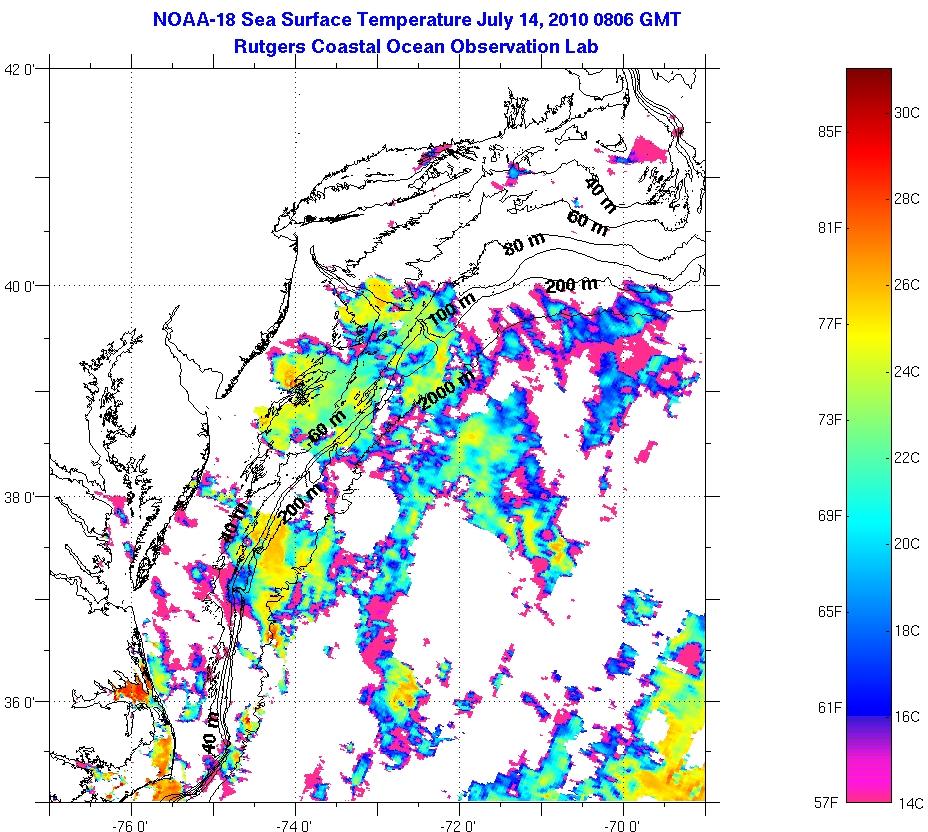This screenshot has width=928, height=832.
Task: Click the '28C' colorbar label
Action: click(x=906, y=199)
